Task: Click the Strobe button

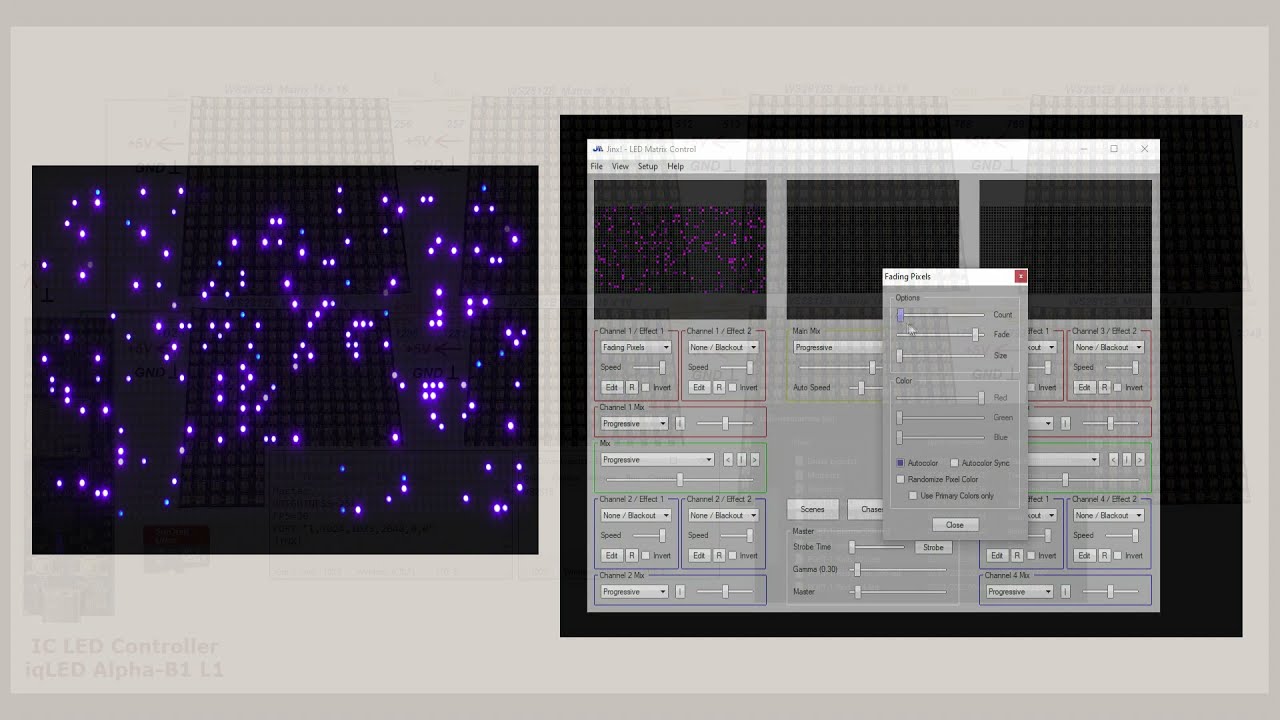Action: click(933, 547)
